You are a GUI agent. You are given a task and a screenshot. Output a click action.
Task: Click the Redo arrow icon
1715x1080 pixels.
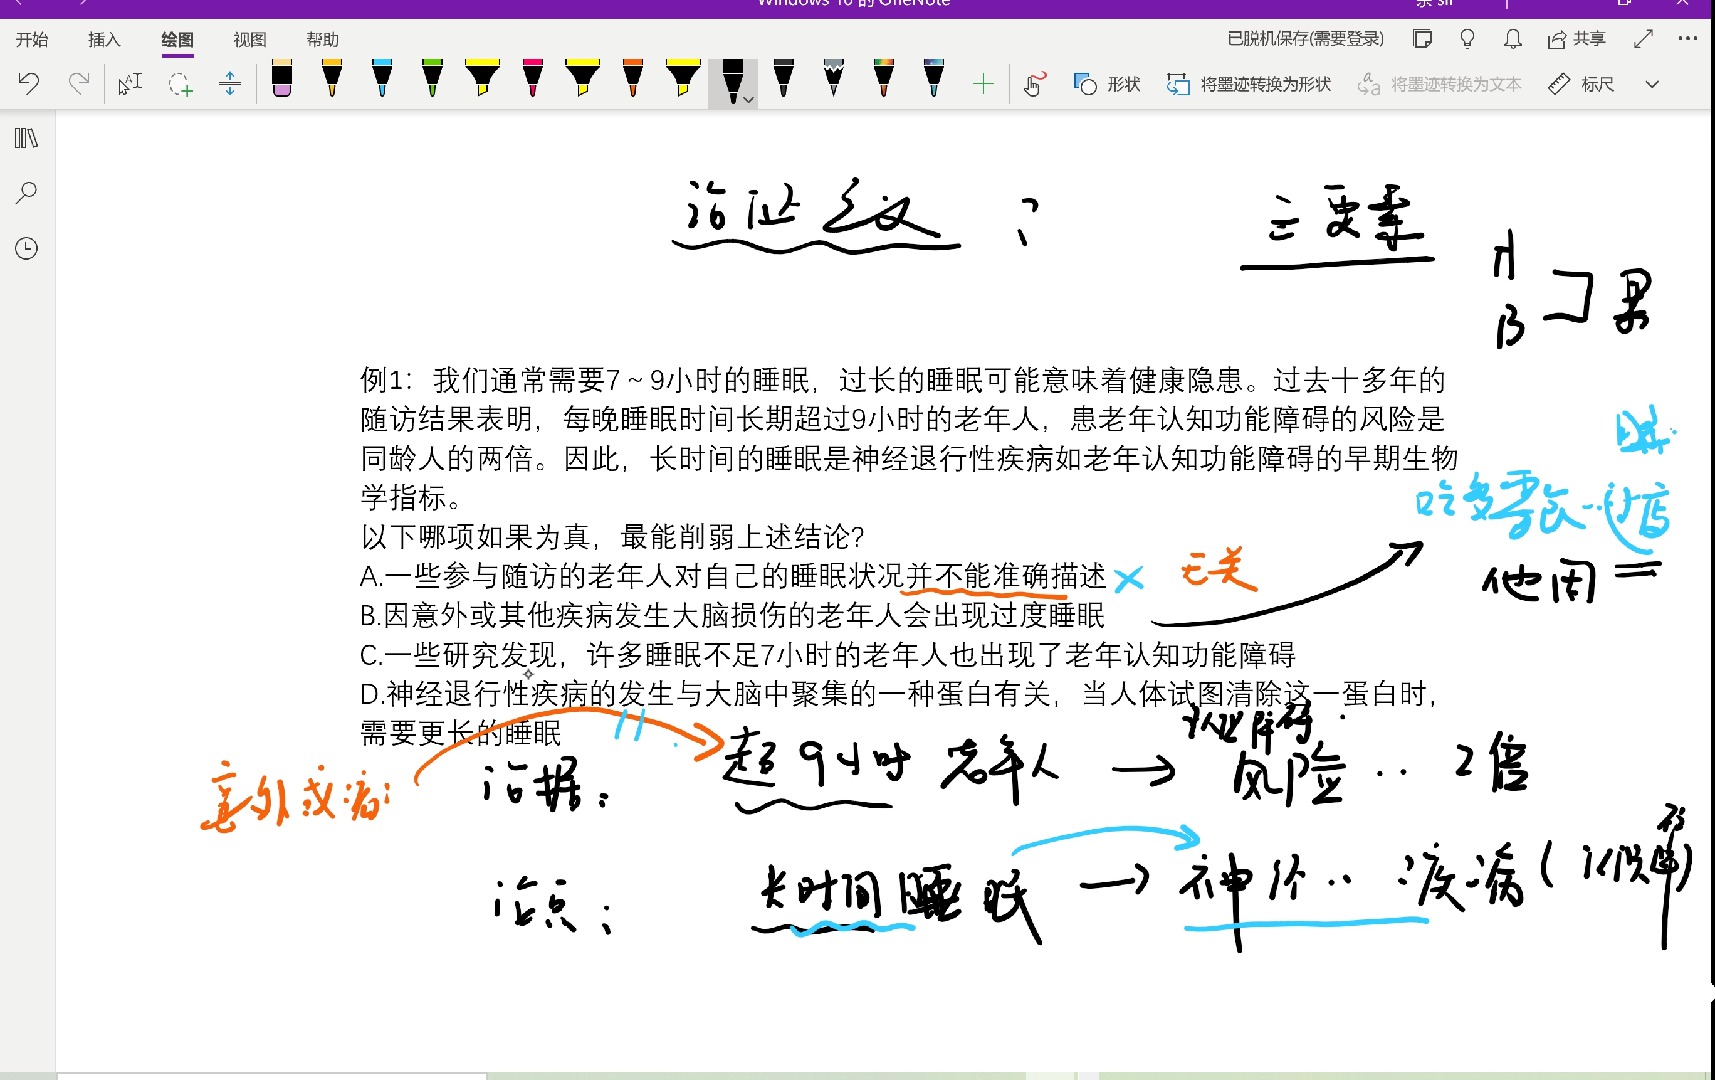79,84
